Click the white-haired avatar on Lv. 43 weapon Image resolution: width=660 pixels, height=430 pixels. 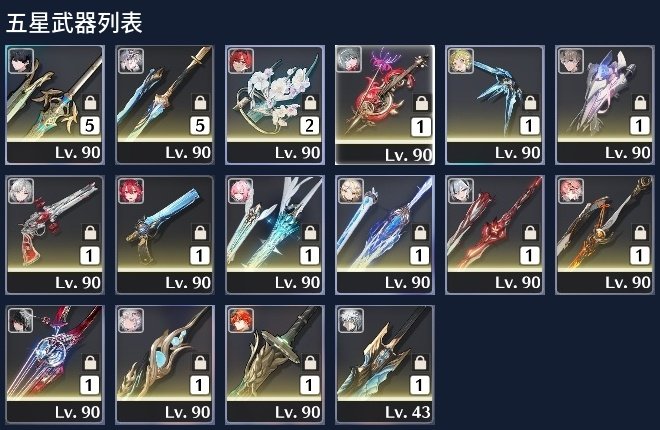(x=351, y=321)
